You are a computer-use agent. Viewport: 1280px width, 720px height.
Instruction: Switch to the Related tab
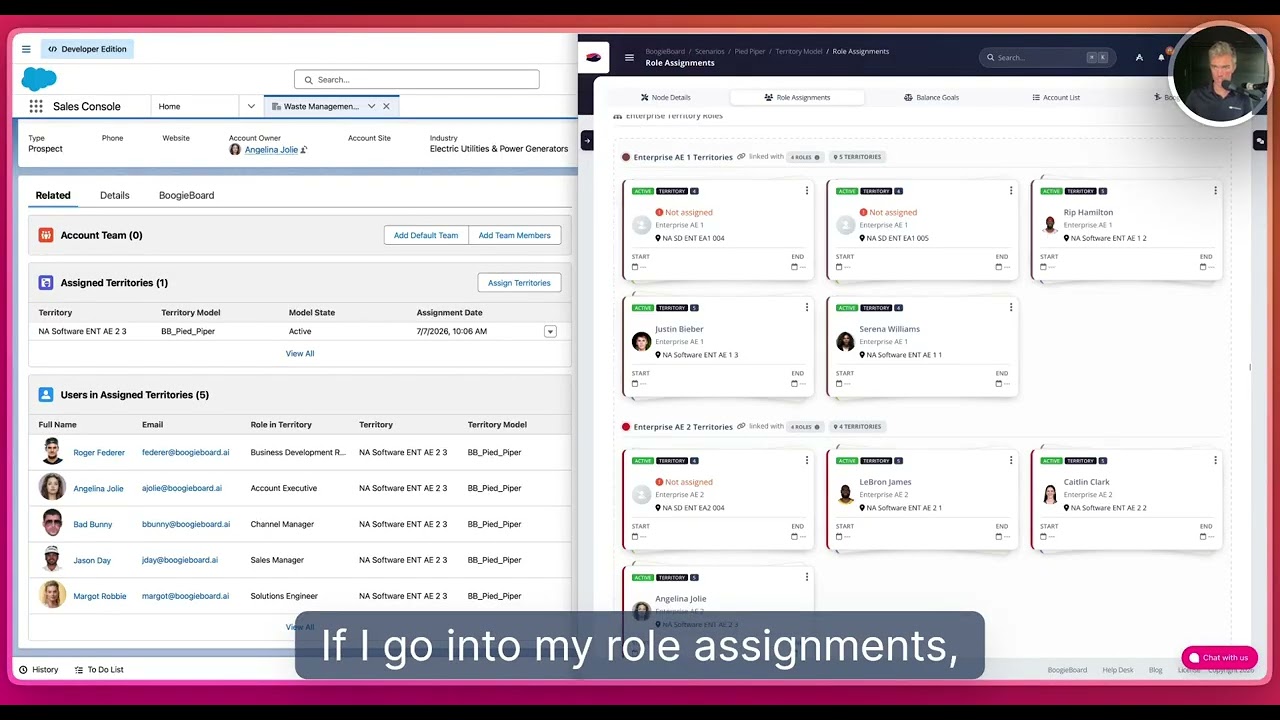tap(53, 195)
